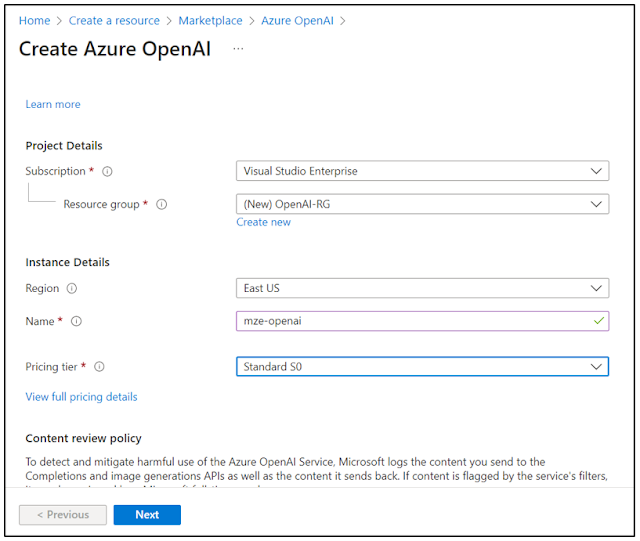Open the Pricing tier dropdown Standard S0

422,367
